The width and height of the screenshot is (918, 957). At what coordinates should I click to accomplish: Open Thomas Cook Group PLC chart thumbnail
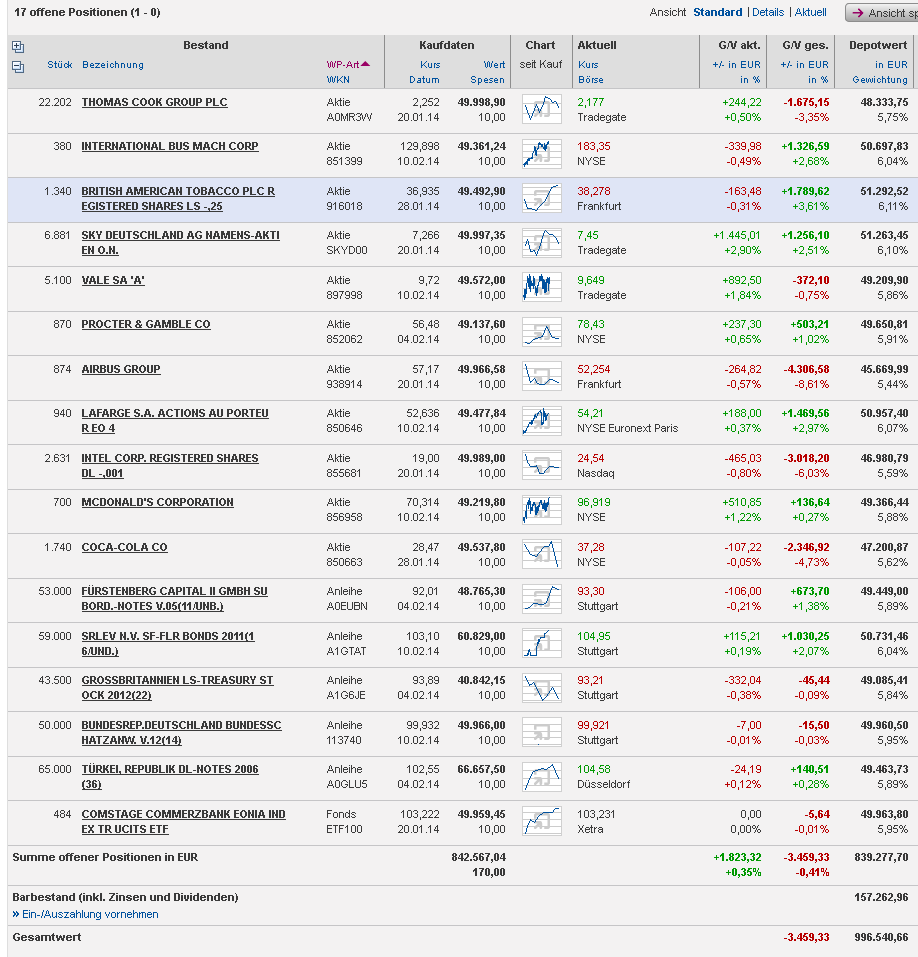coord(541,109)
